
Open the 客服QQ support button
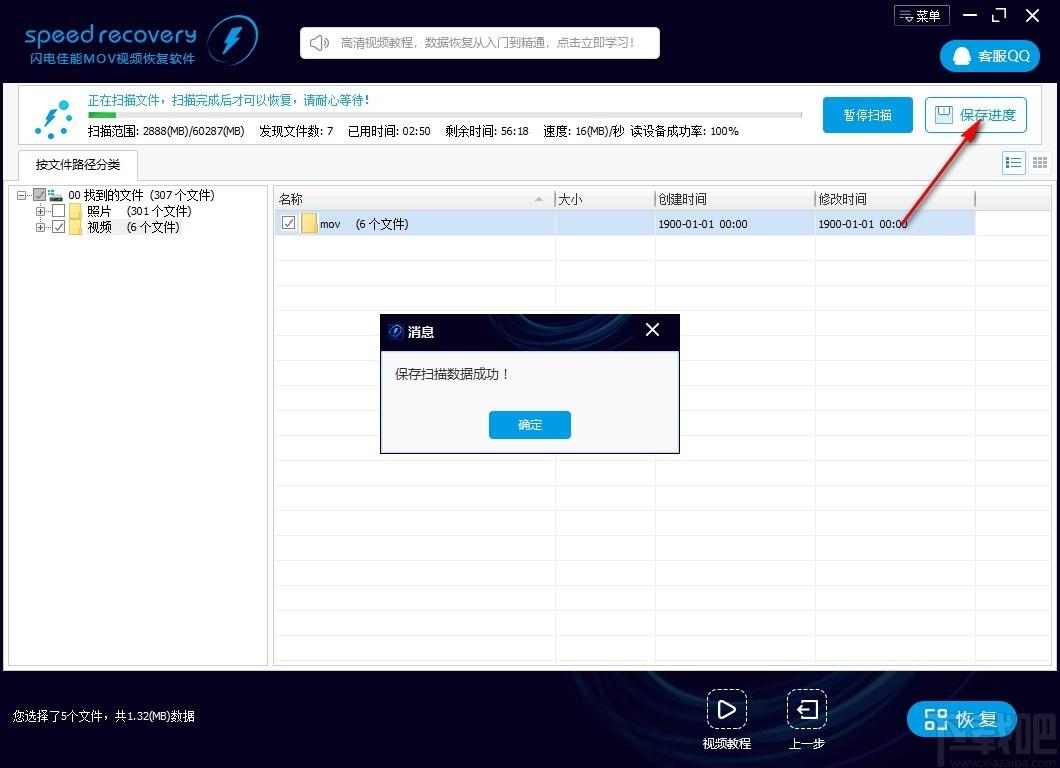point(989,56)
